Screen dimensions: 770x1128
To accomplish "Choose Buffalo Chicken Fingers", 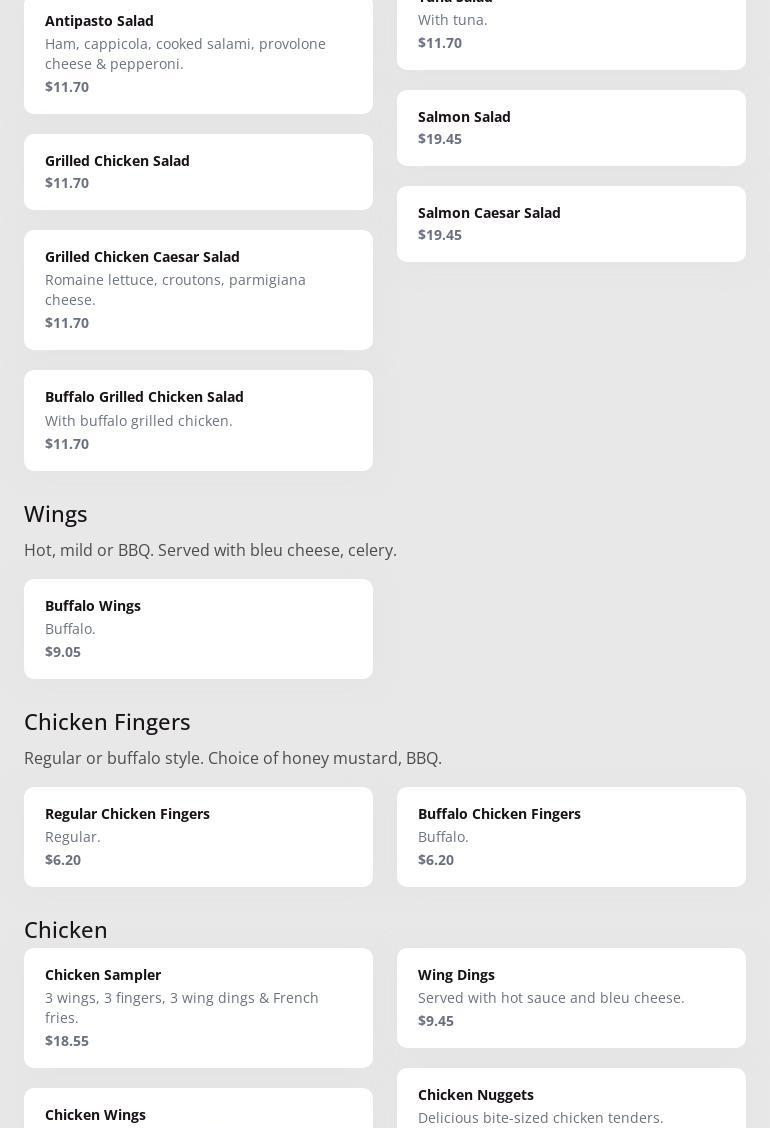I will point(570,836).
